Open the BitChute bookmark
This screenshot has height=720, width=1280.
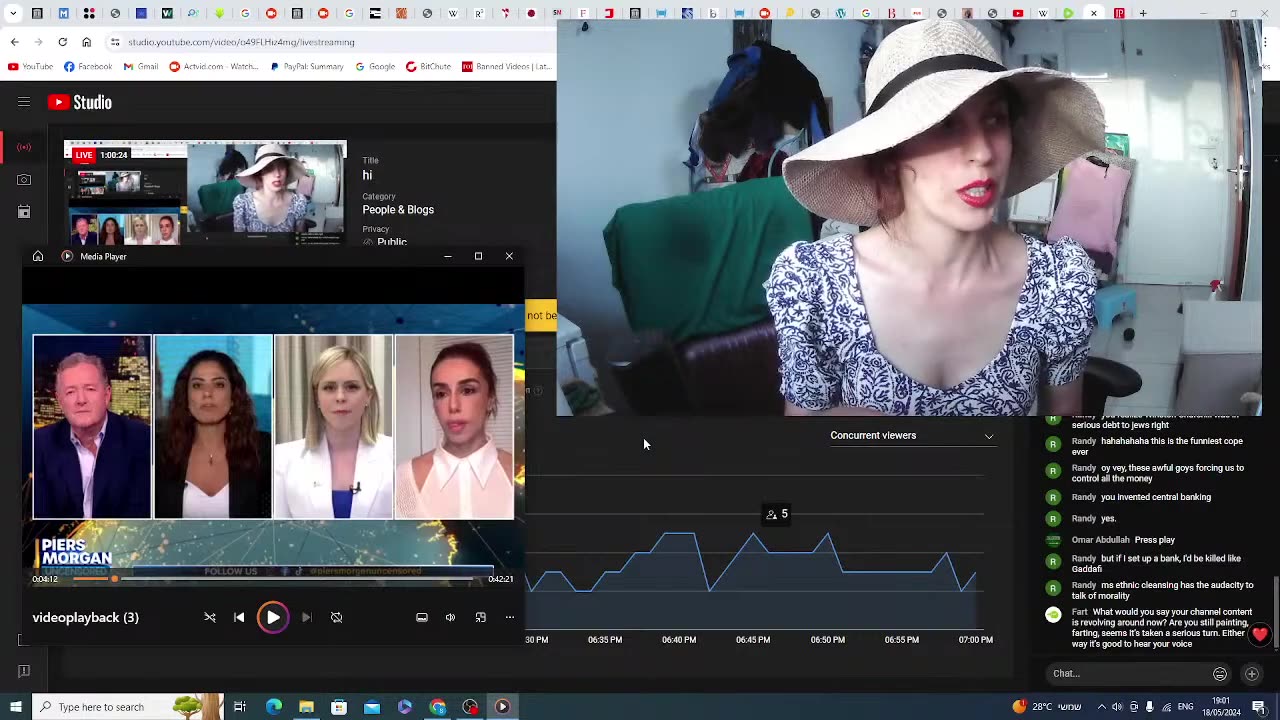(x=428, y=67)
